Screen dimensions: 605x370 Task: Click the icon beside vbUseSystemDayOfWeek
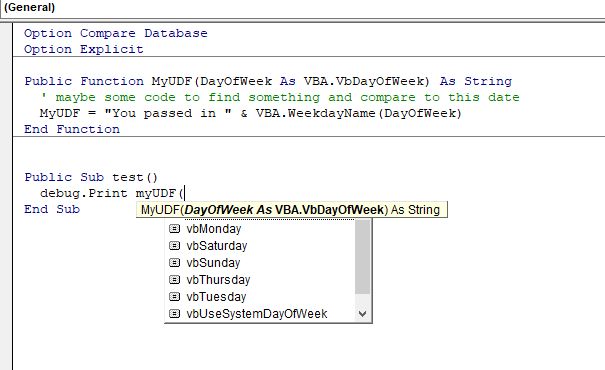[x=174, y=314]
